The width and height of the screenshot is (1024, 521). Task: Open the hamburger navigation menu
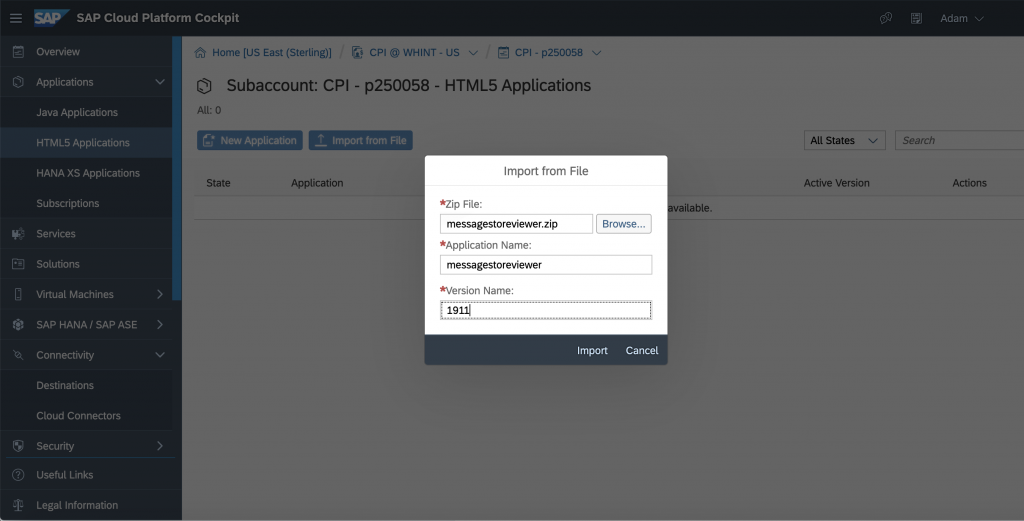coord(16,18)
